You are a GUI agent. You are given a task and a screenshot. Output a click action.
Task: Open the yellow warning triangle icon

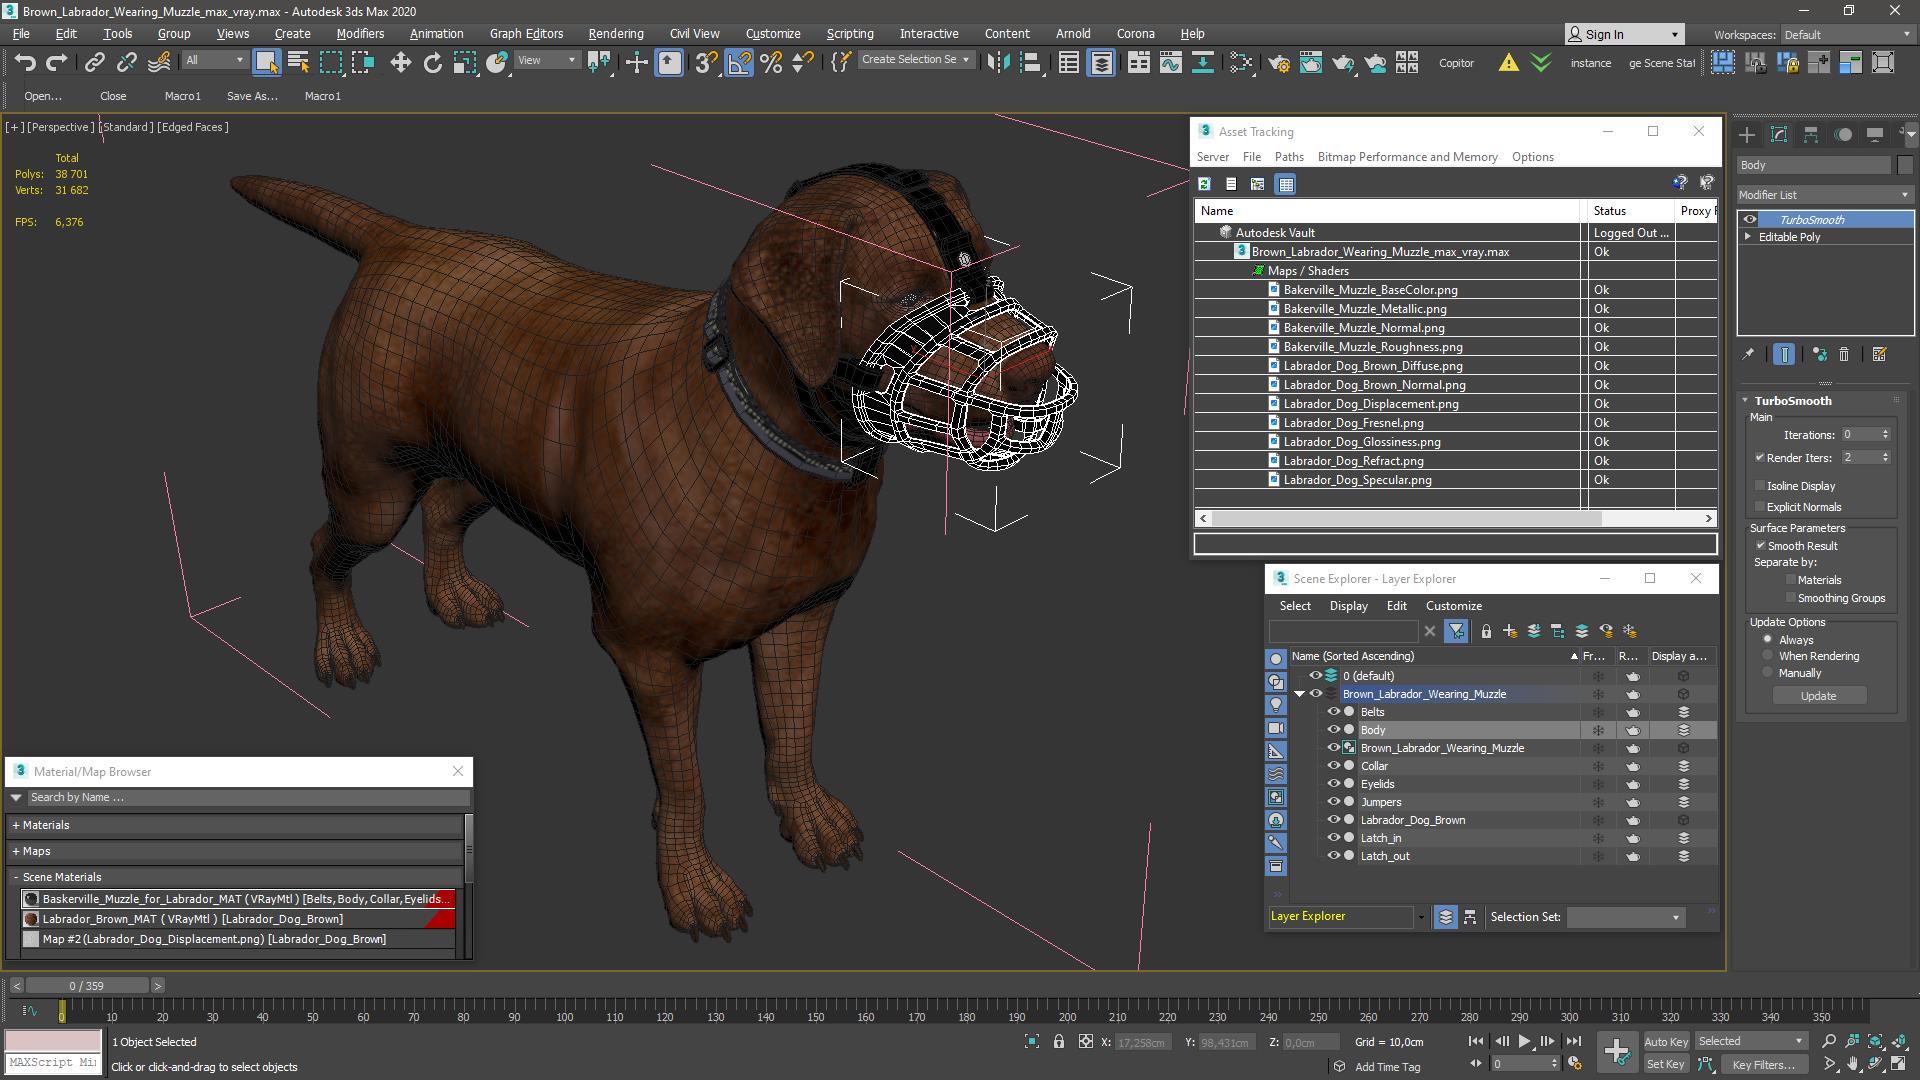[1508, 62]
